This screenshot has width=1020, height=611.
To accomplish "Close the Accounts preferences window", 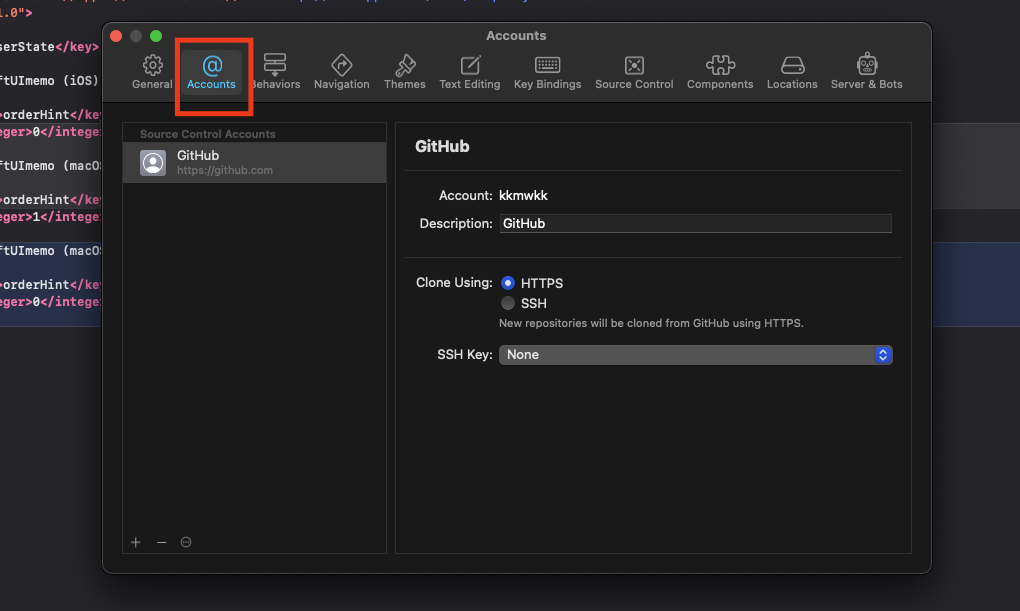I will coord(116,36).
